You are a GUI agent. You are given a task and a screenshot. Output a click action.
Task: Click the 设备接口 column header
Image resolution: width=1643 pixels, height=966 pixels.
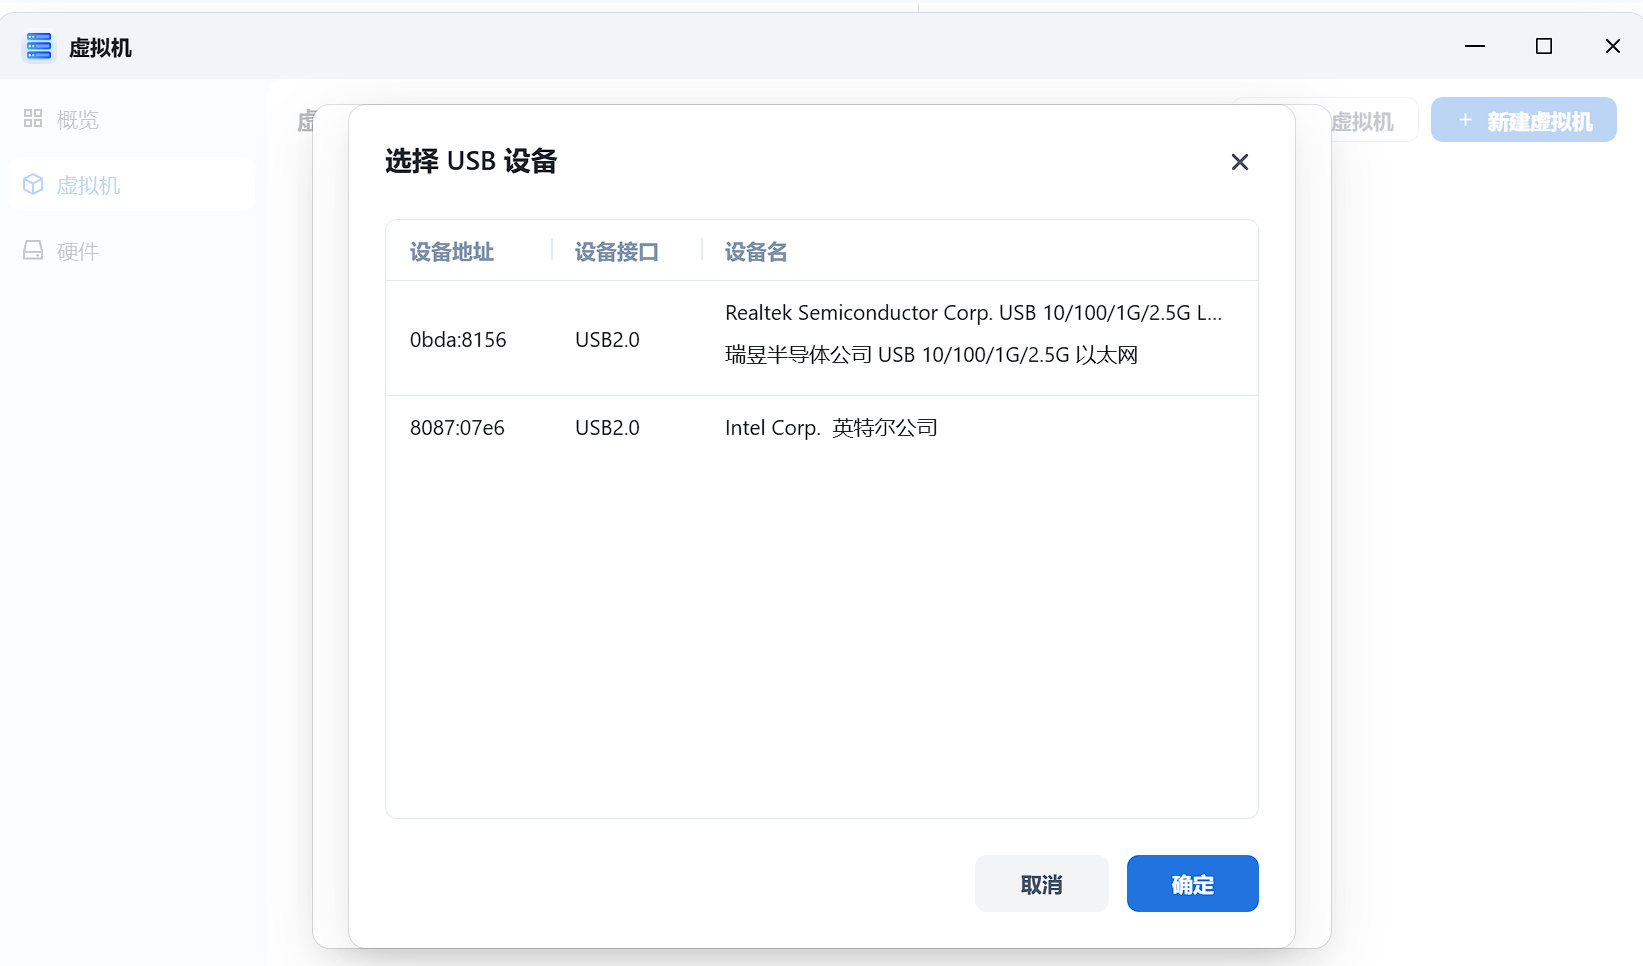pos(616,252)
